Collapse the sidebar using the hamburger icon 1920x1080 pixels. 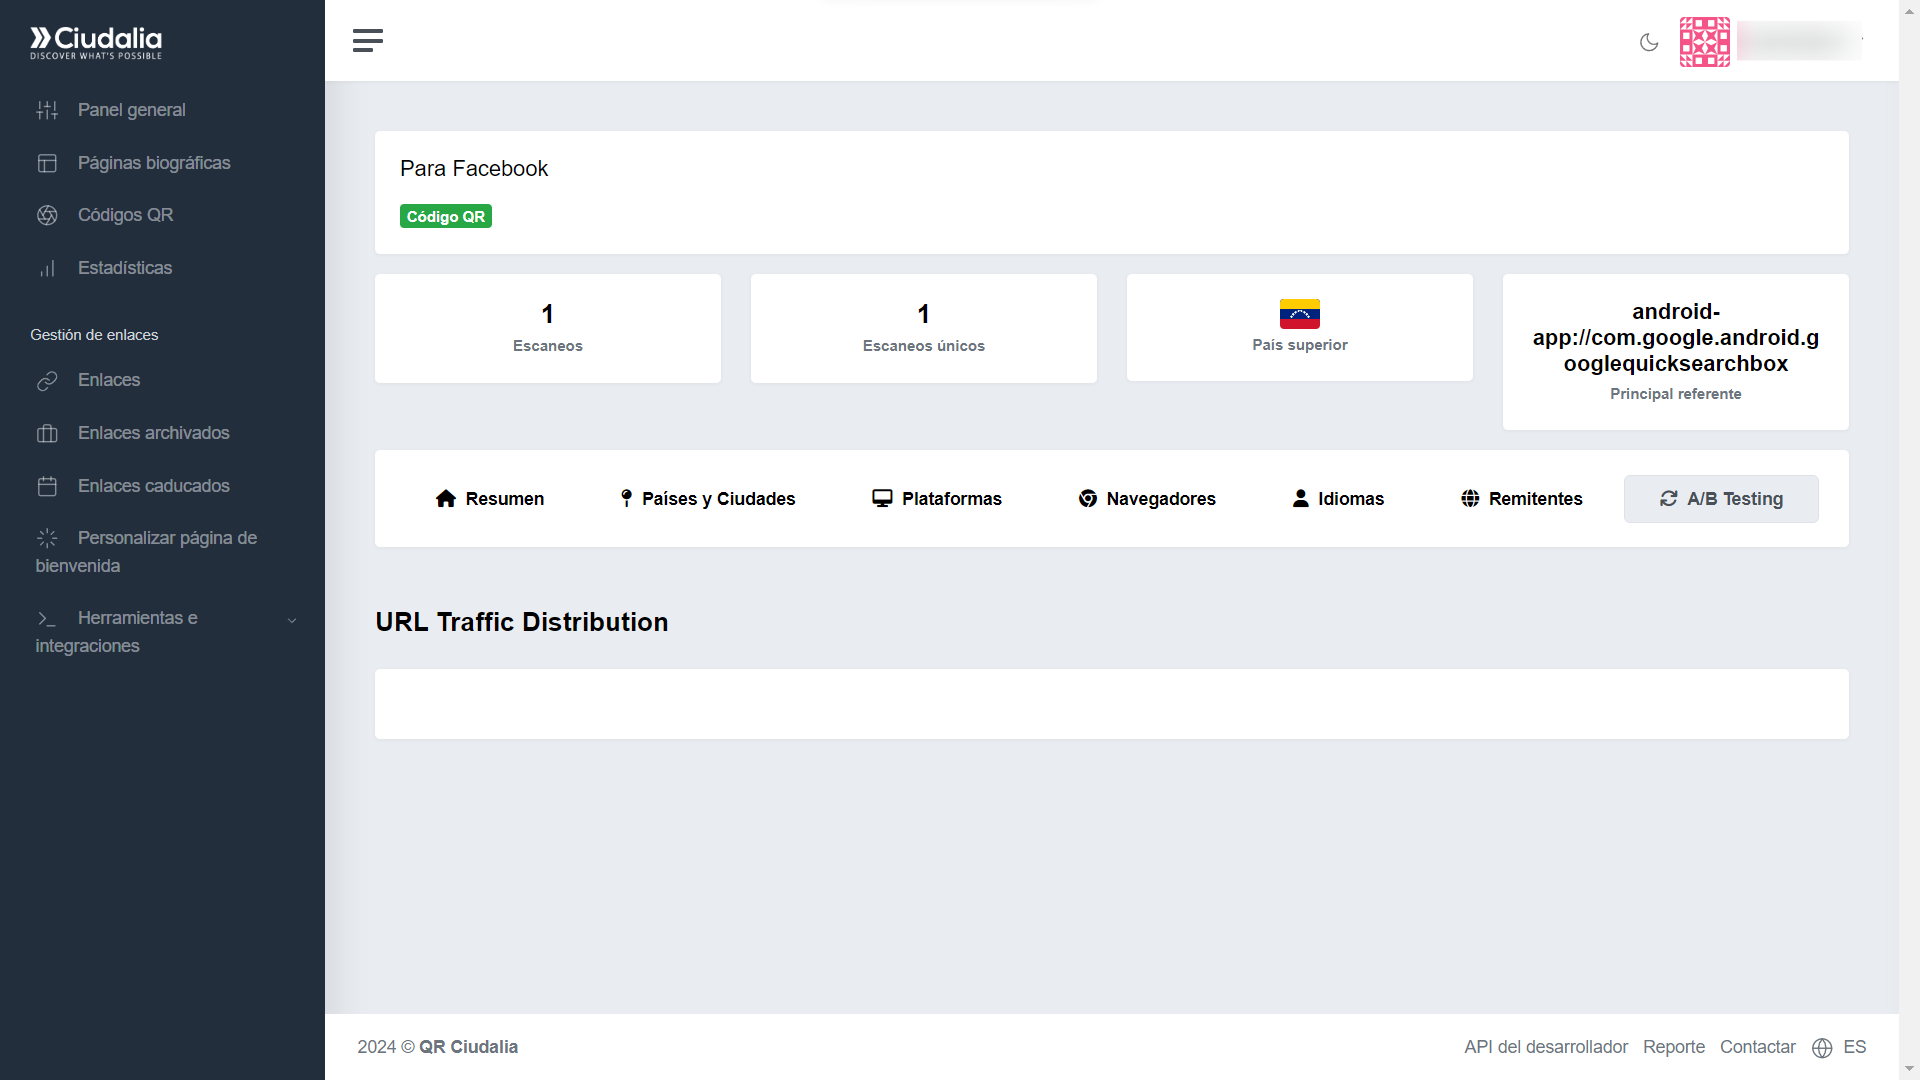coord(367,40)
